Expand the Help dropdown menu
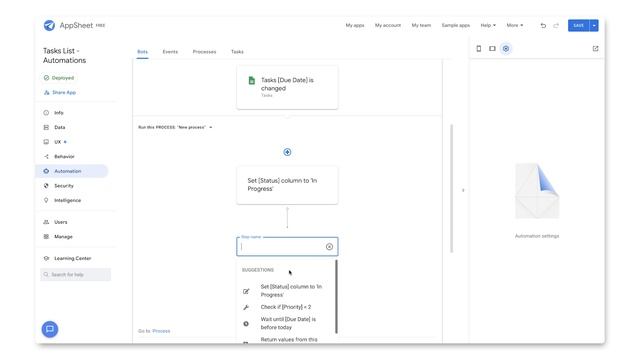This screenshot has width=640, height=360. [488, 25]
